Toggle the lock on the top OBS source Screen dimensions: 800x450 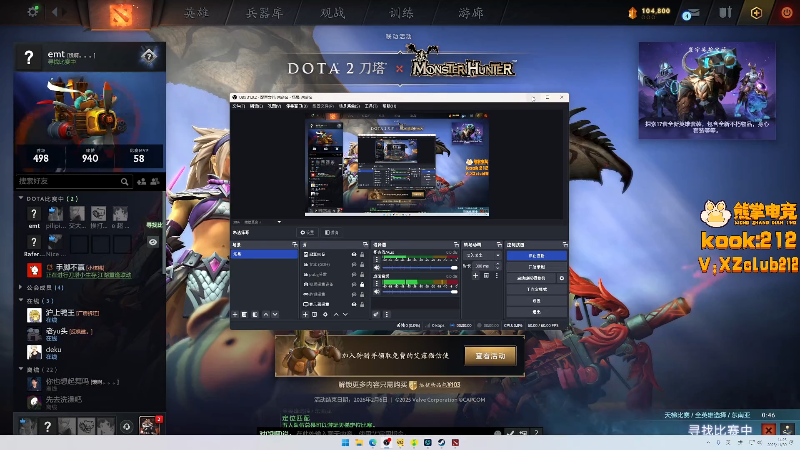(x=362, y=254)
